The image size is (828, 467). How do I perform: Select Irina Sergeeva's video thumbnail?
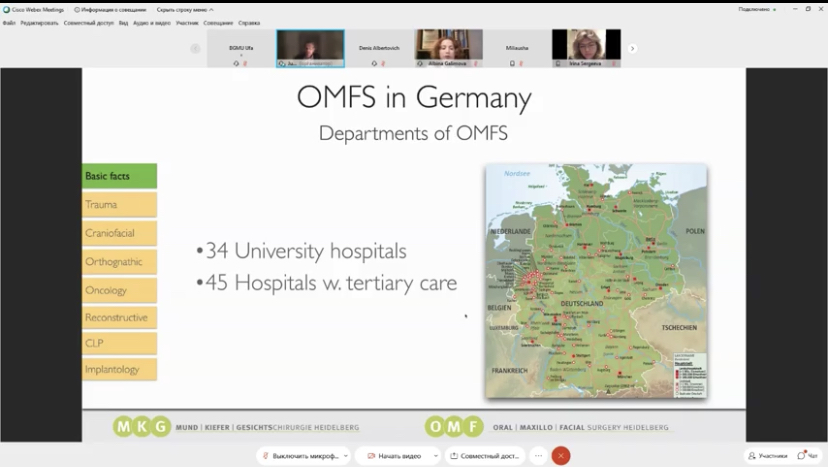(586, 48)
